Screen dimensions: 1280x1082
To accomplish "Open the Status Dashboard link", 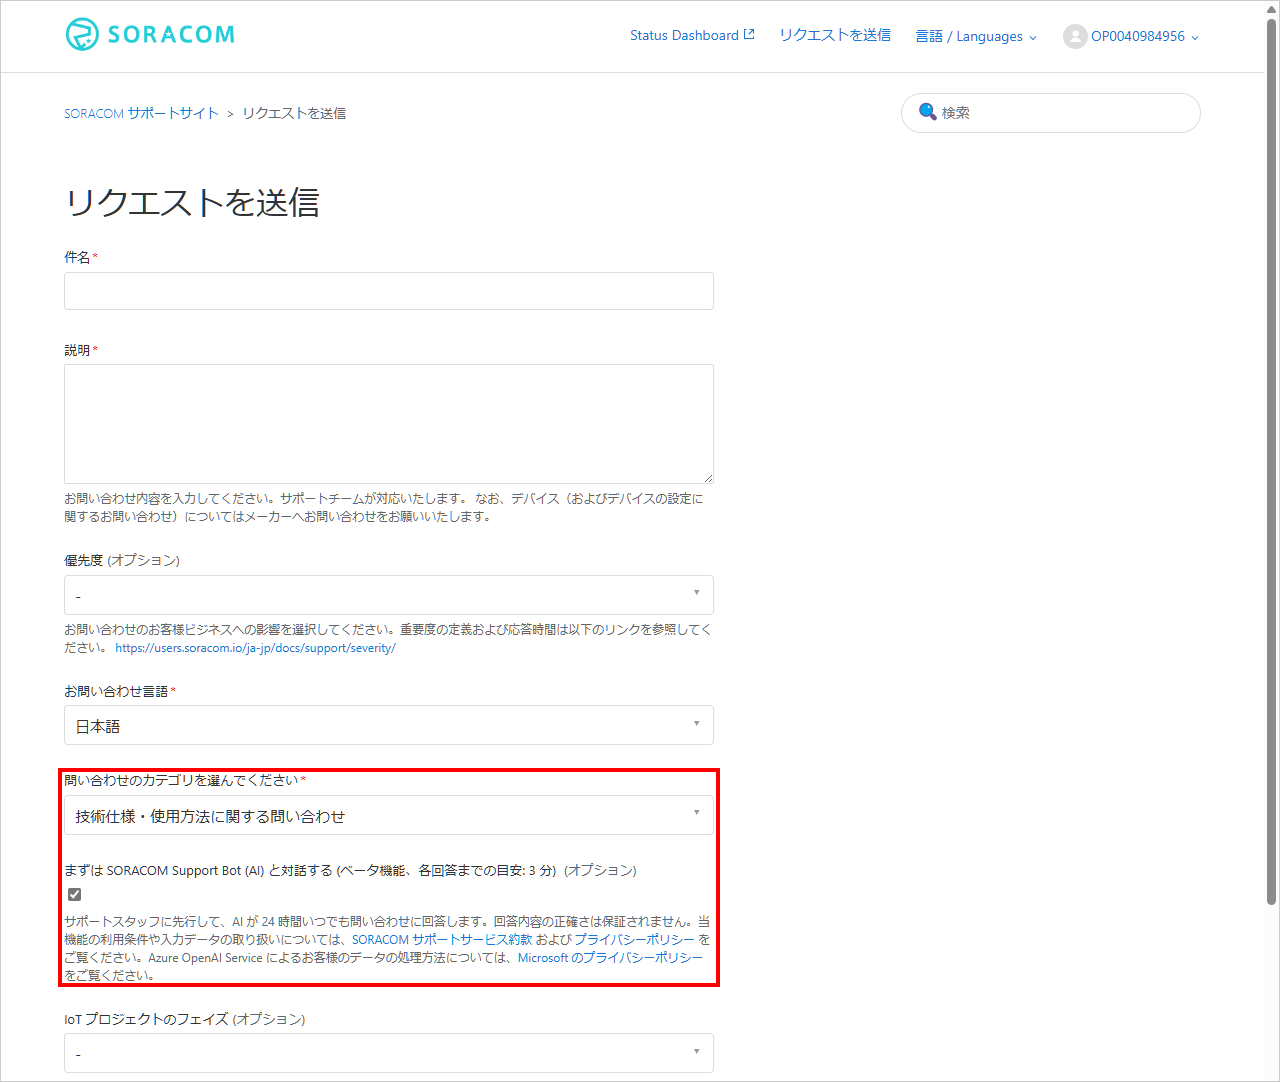I will coord(684,33).
